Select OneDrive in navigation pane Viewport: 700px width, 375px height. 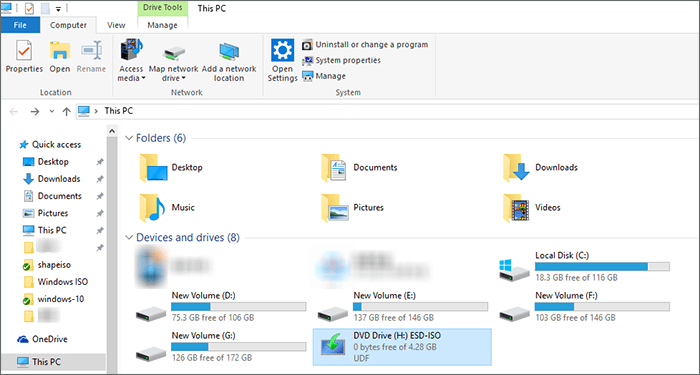click(x=42, y=339)
